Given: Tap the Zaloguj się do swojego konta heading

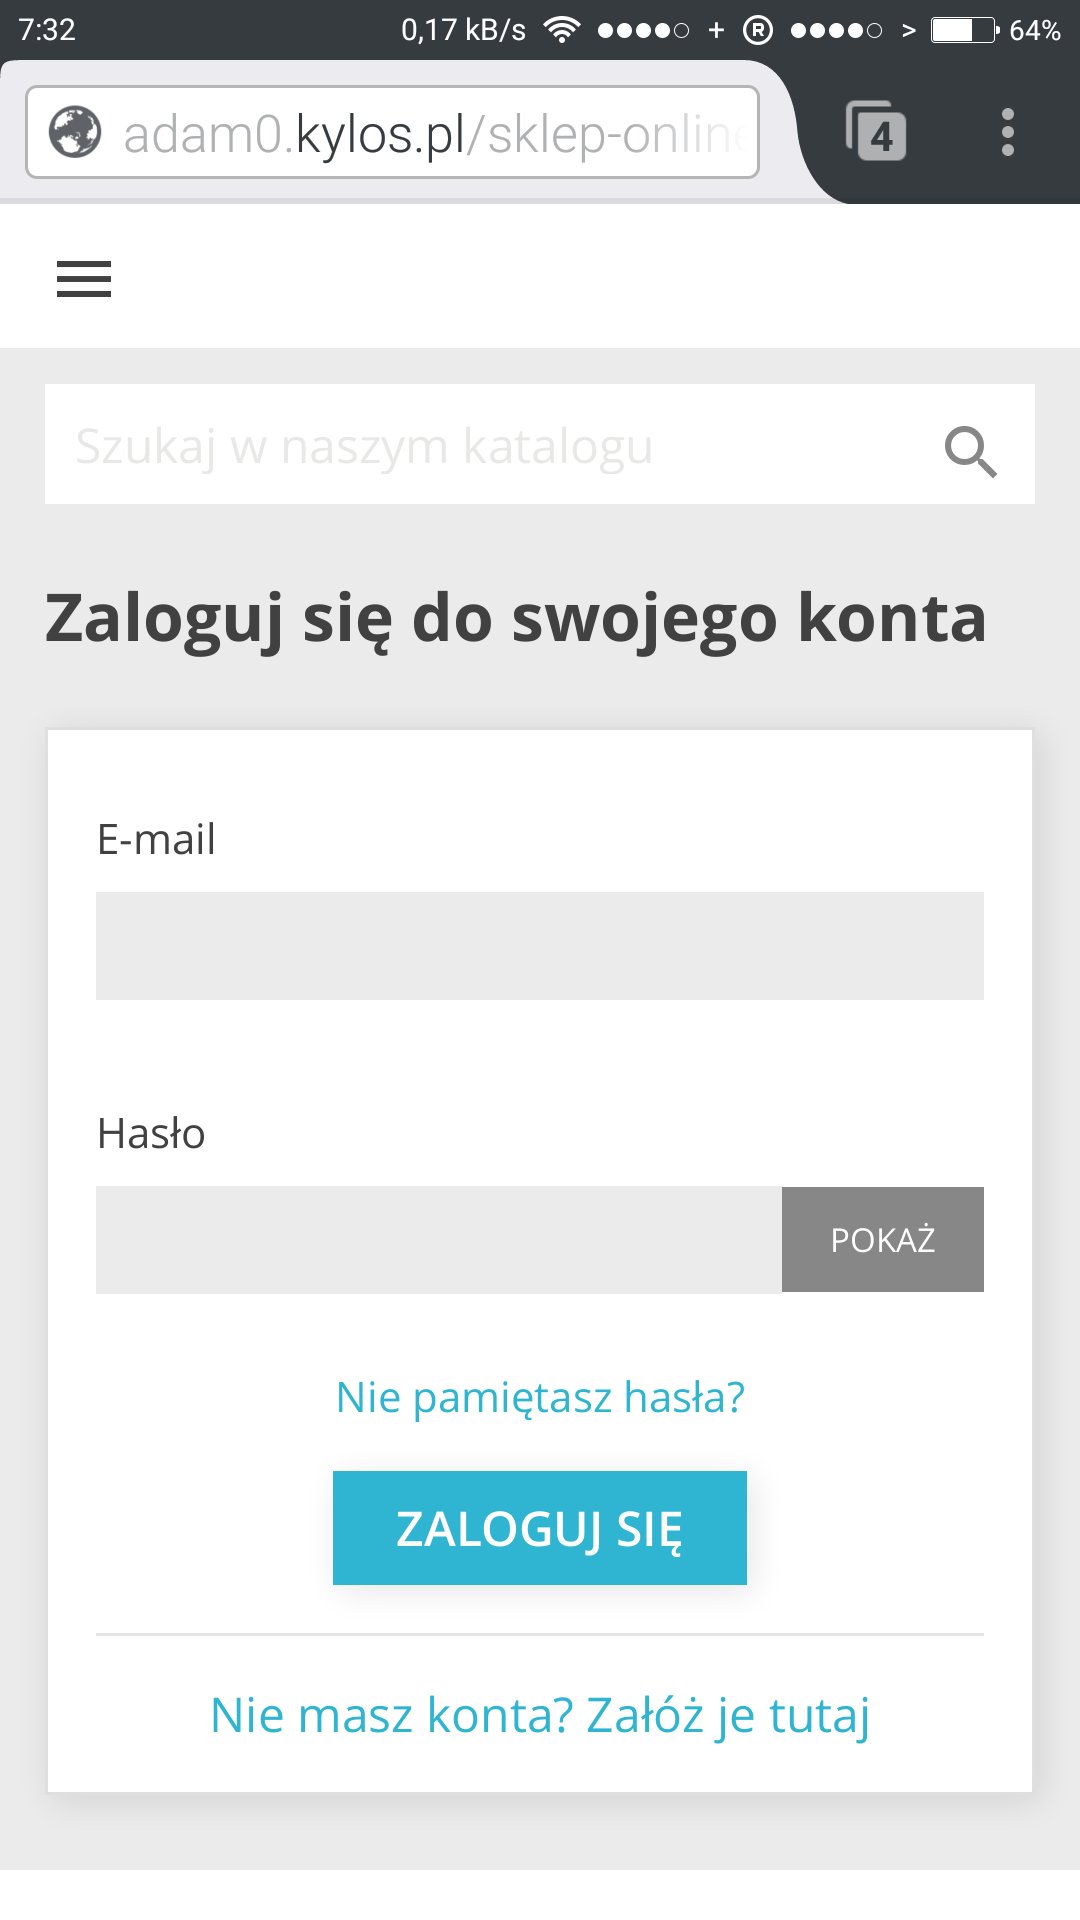Looking at the screenshot, I should click(516, 618).
